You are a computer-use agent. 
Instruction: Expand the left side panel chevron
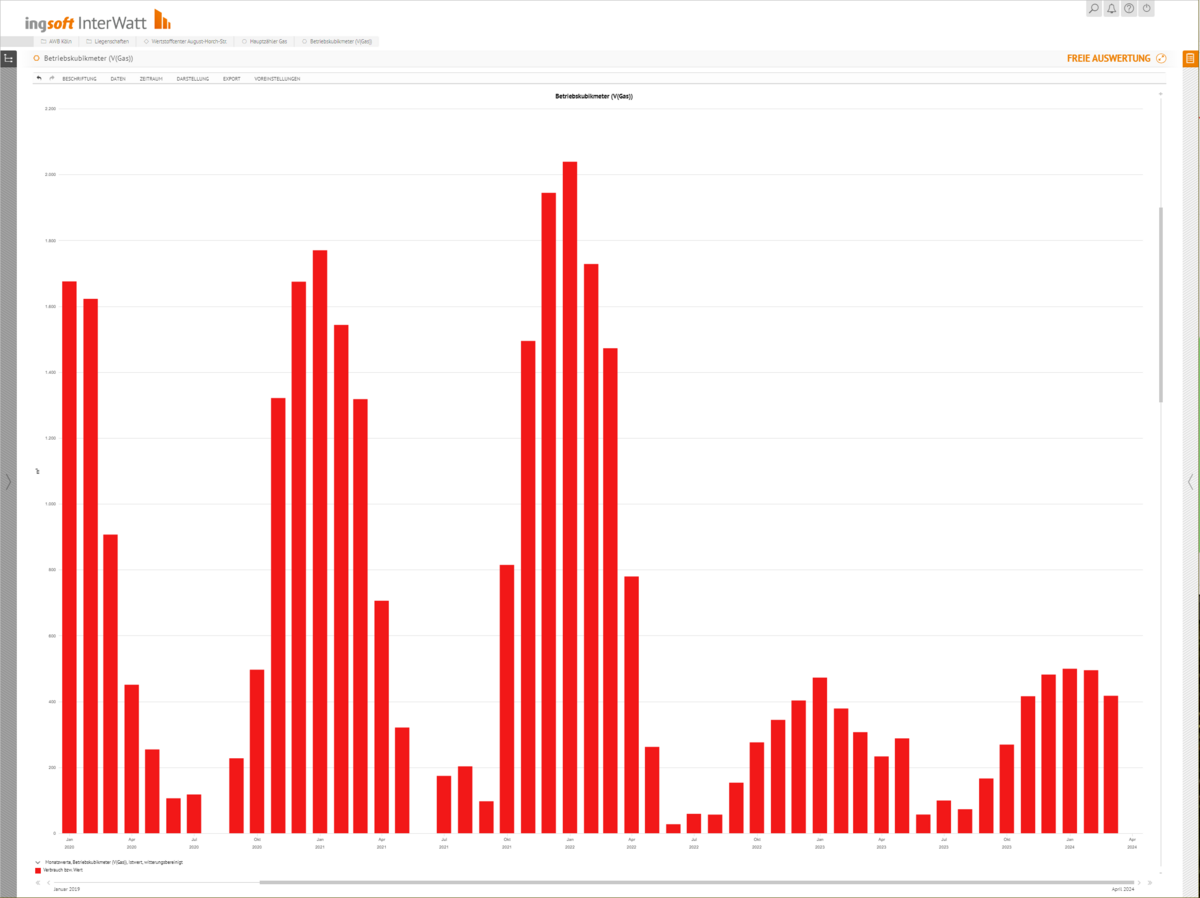click(8, 482)
